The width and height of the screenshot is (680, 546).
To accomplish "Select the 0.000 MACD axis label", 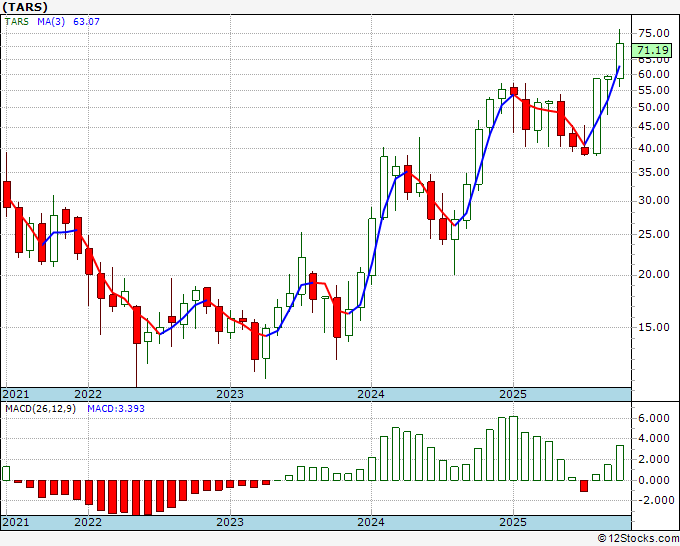I will coord(654,480).
